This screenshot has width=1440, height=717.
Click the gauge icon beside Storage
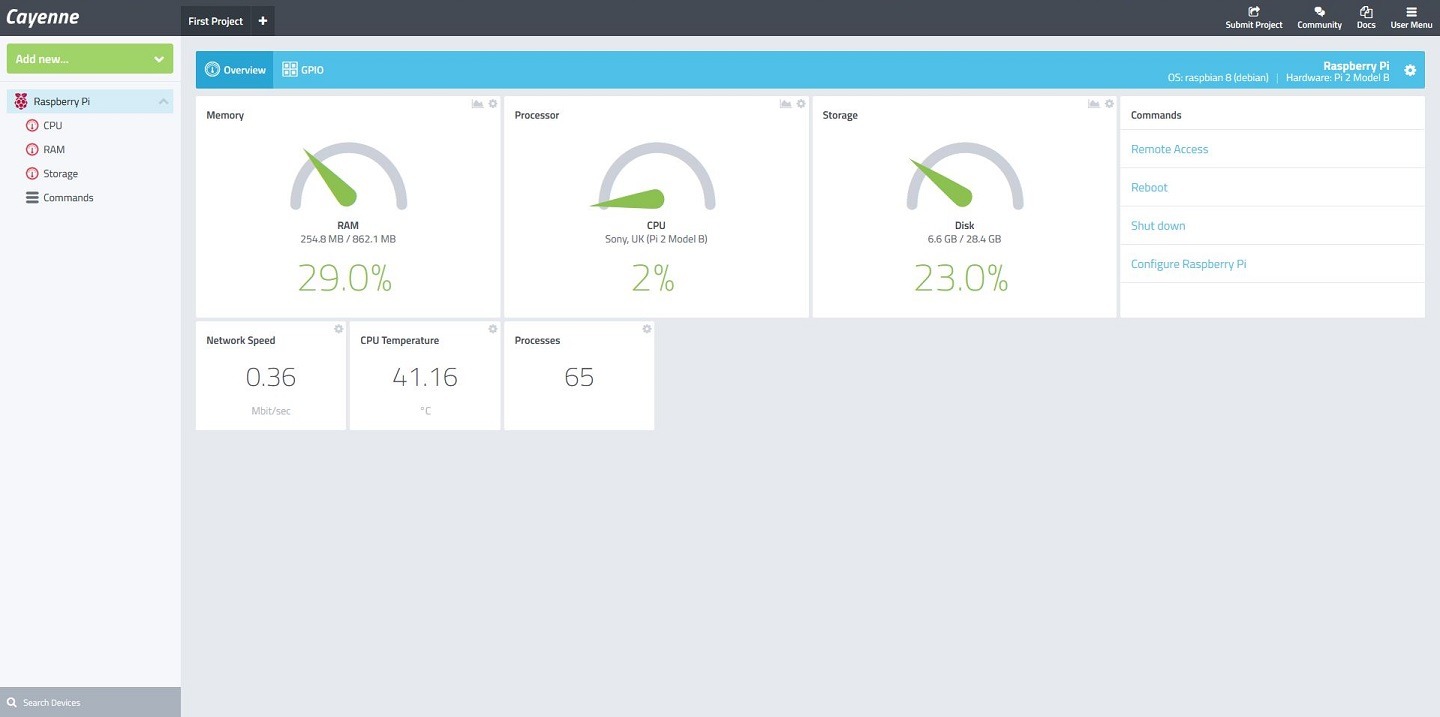pos(32,174)
